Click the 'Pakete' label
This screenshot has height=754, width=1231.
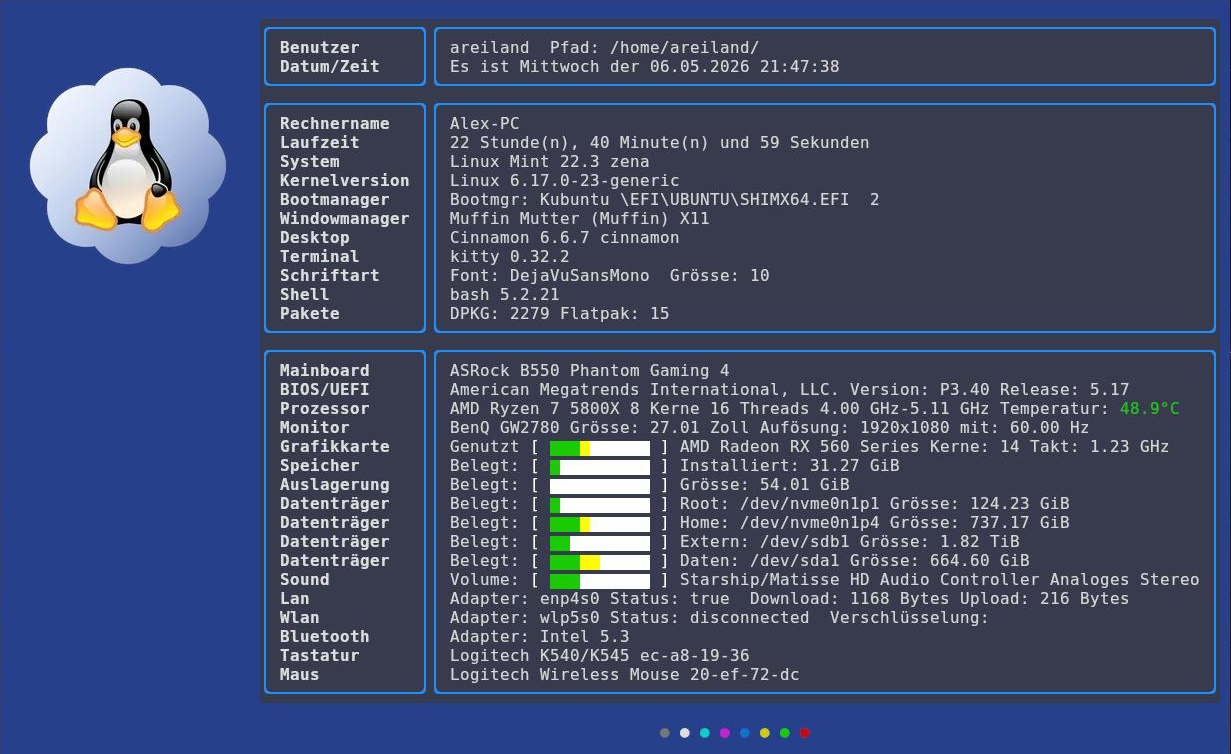(310, 313)
